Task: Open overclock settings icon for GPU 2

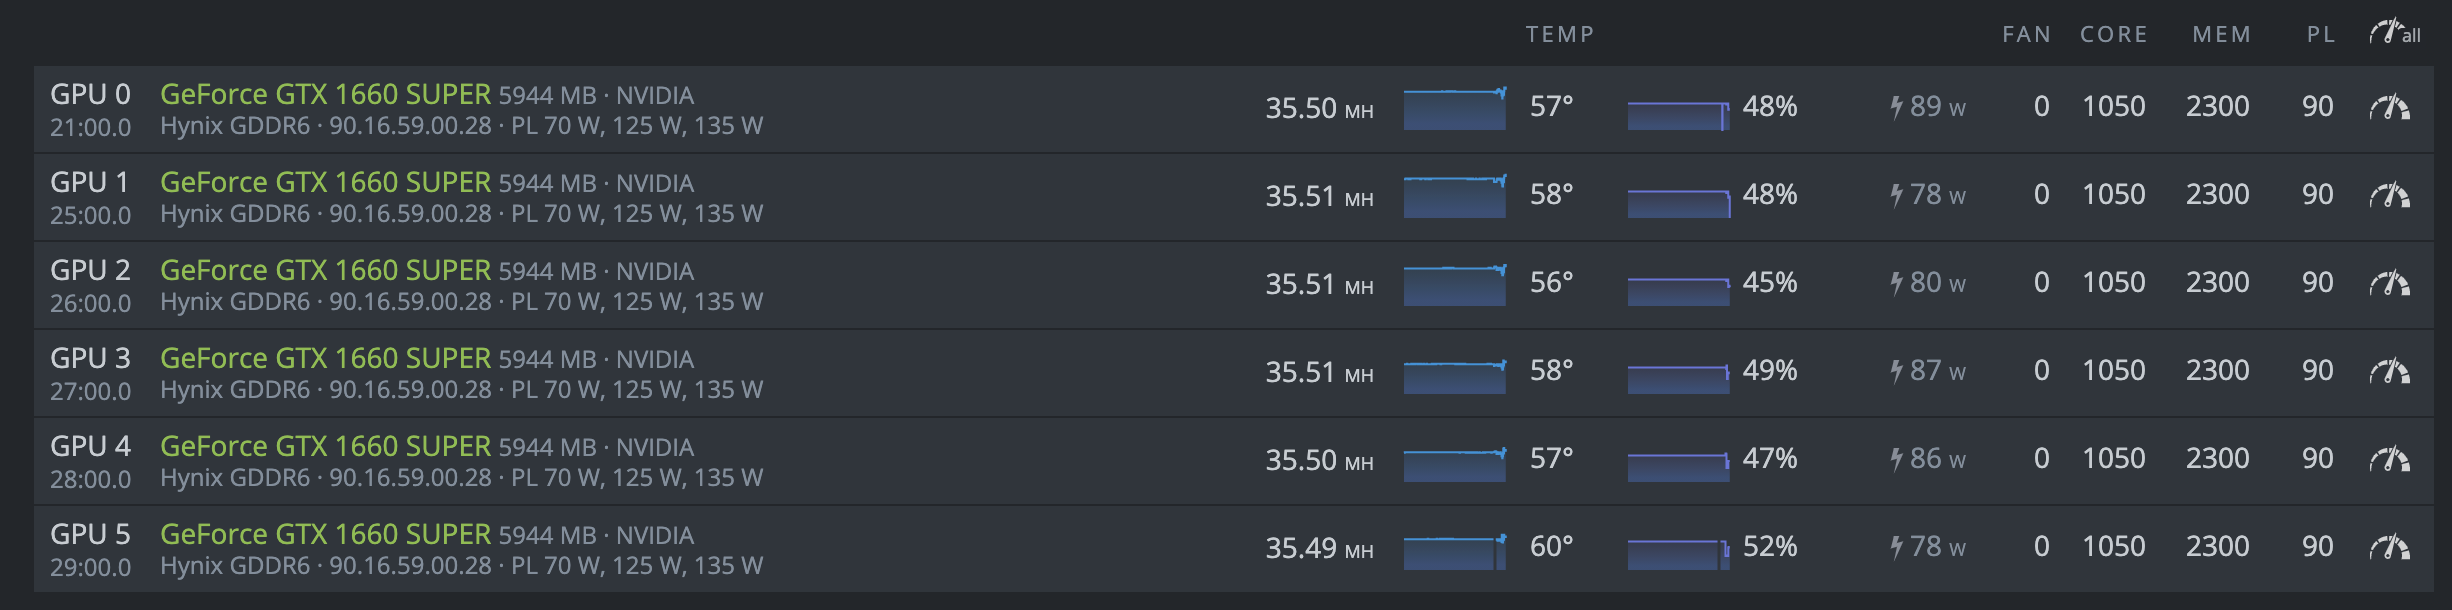Action: (x=2390, y=283)
